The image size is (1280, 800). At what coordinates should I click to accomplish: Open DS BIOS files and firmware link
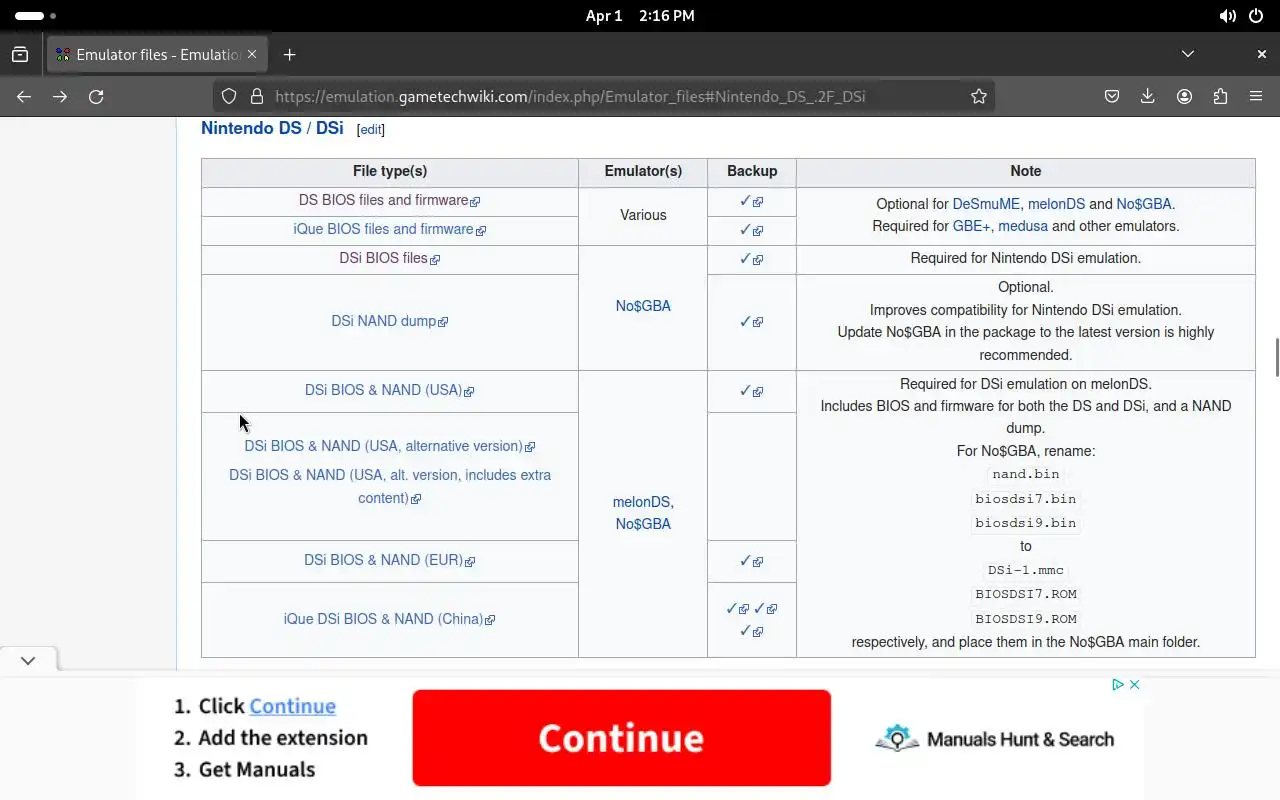389,200
